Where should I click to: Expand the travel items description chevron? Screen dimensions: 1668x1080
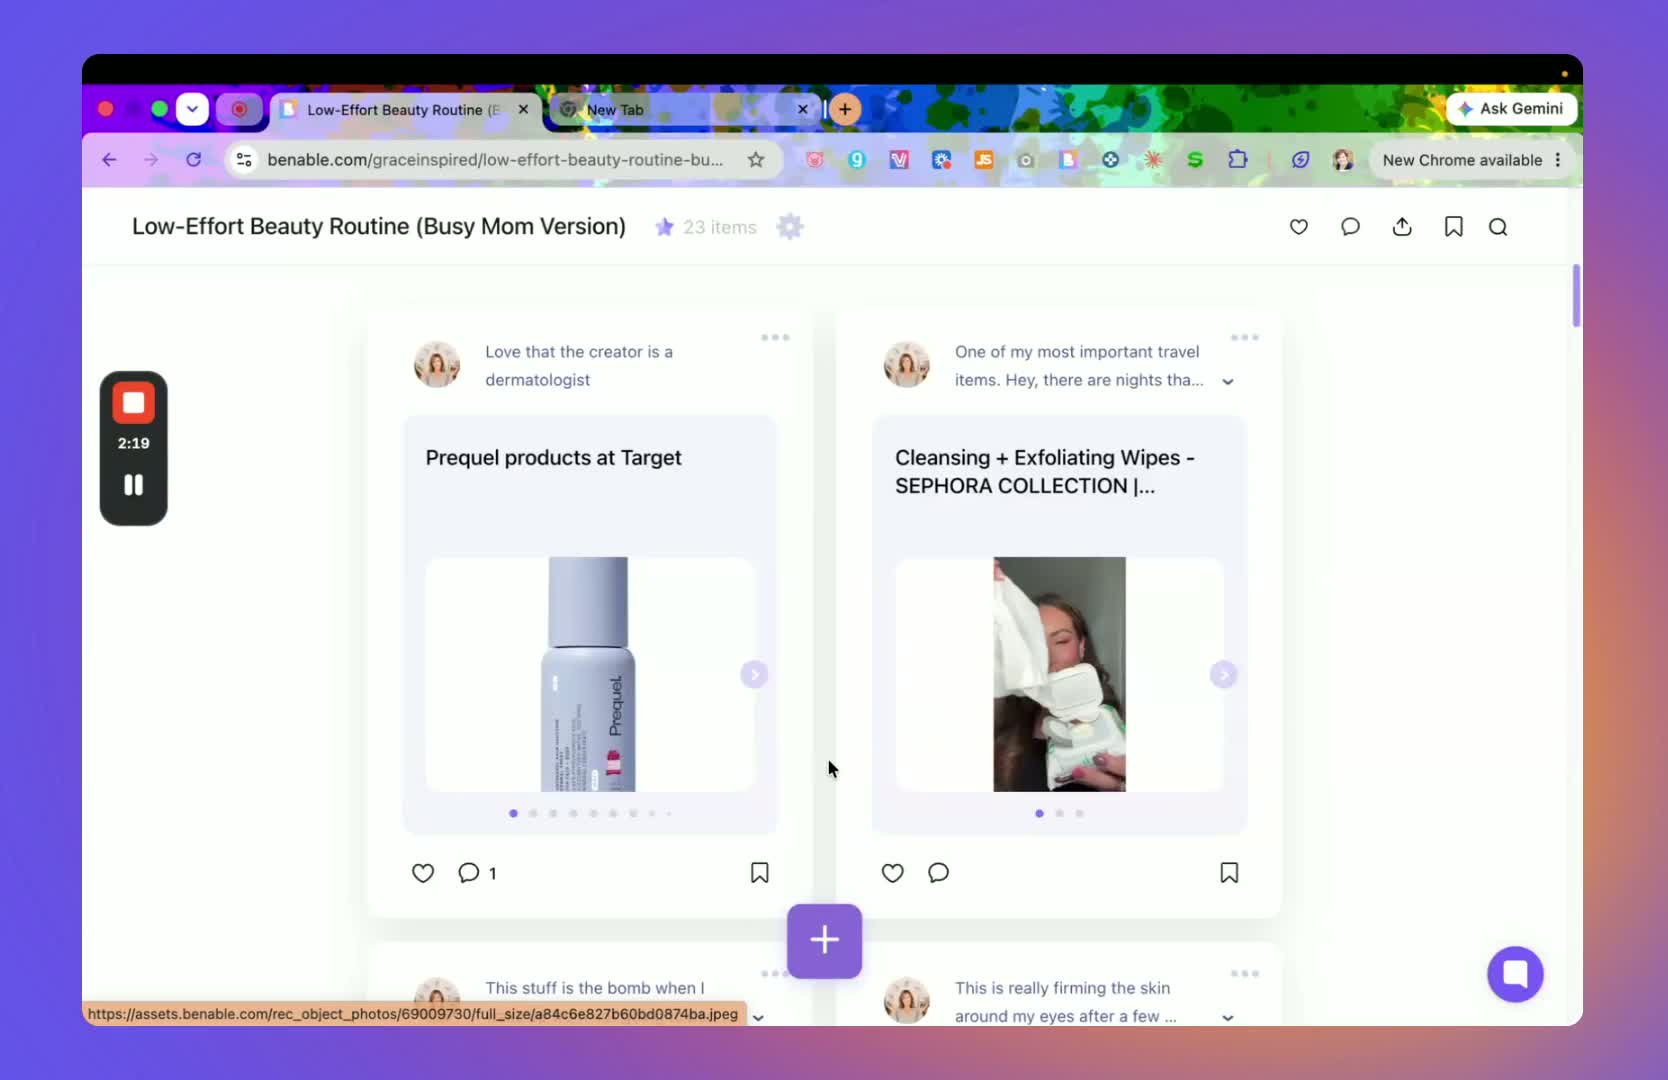point(1228,381)
